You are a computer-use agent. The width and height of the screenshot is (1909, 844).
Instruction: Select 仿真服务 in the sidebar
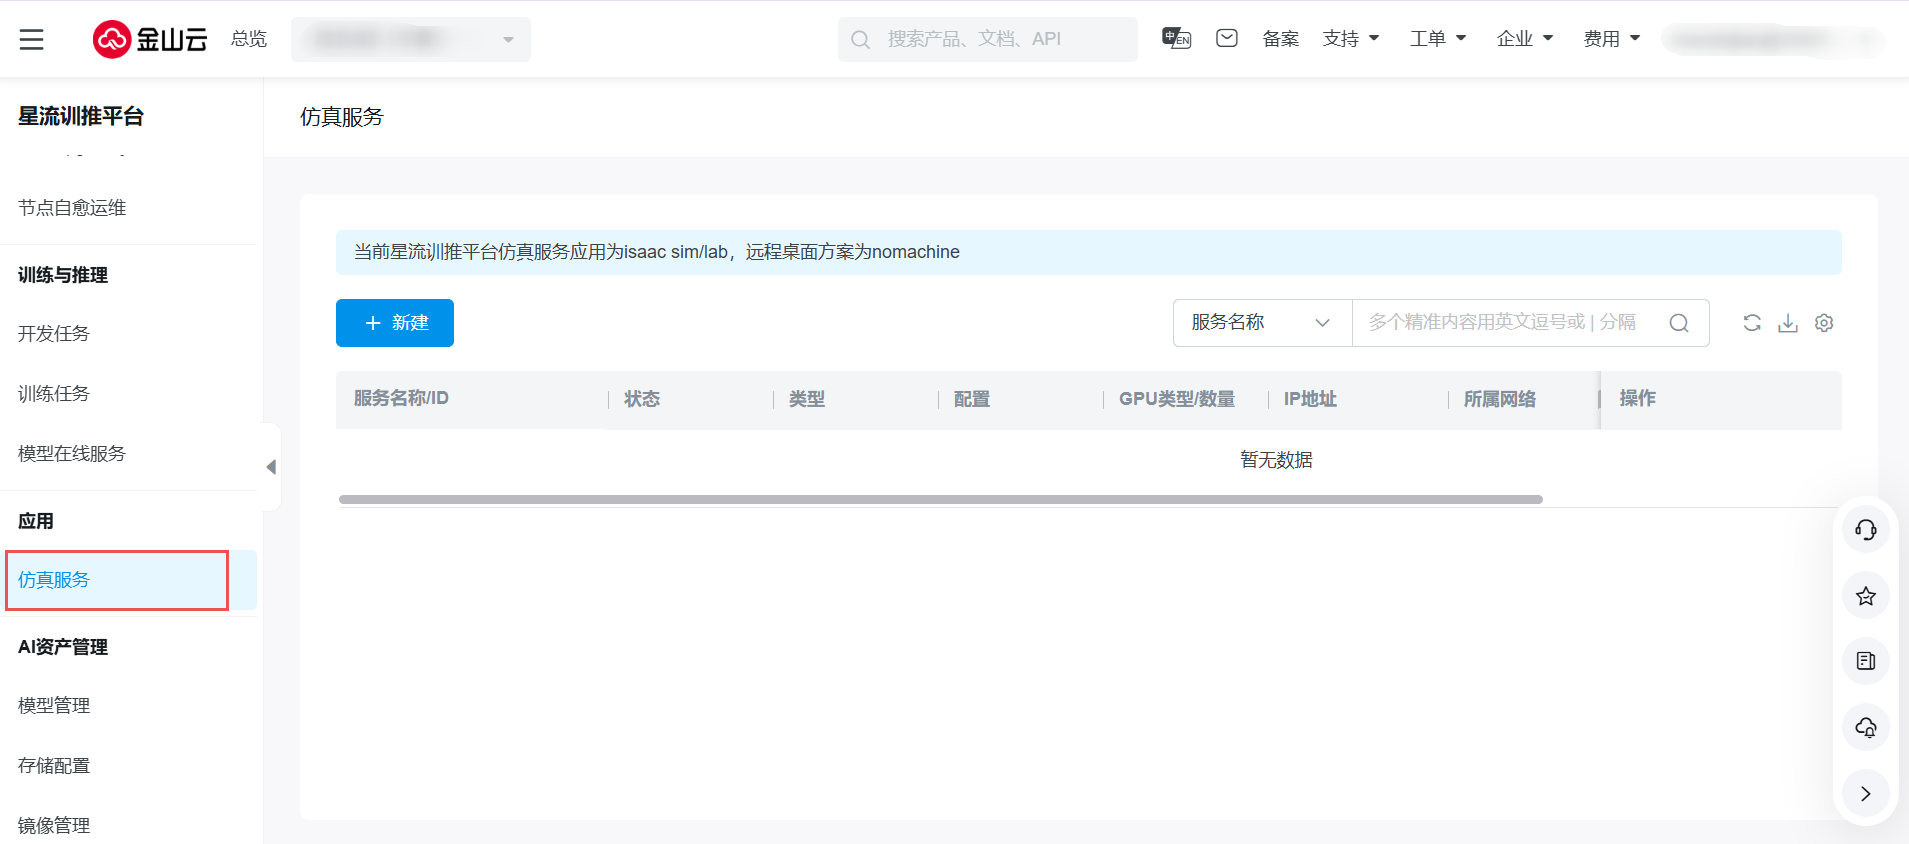point(55,580)
